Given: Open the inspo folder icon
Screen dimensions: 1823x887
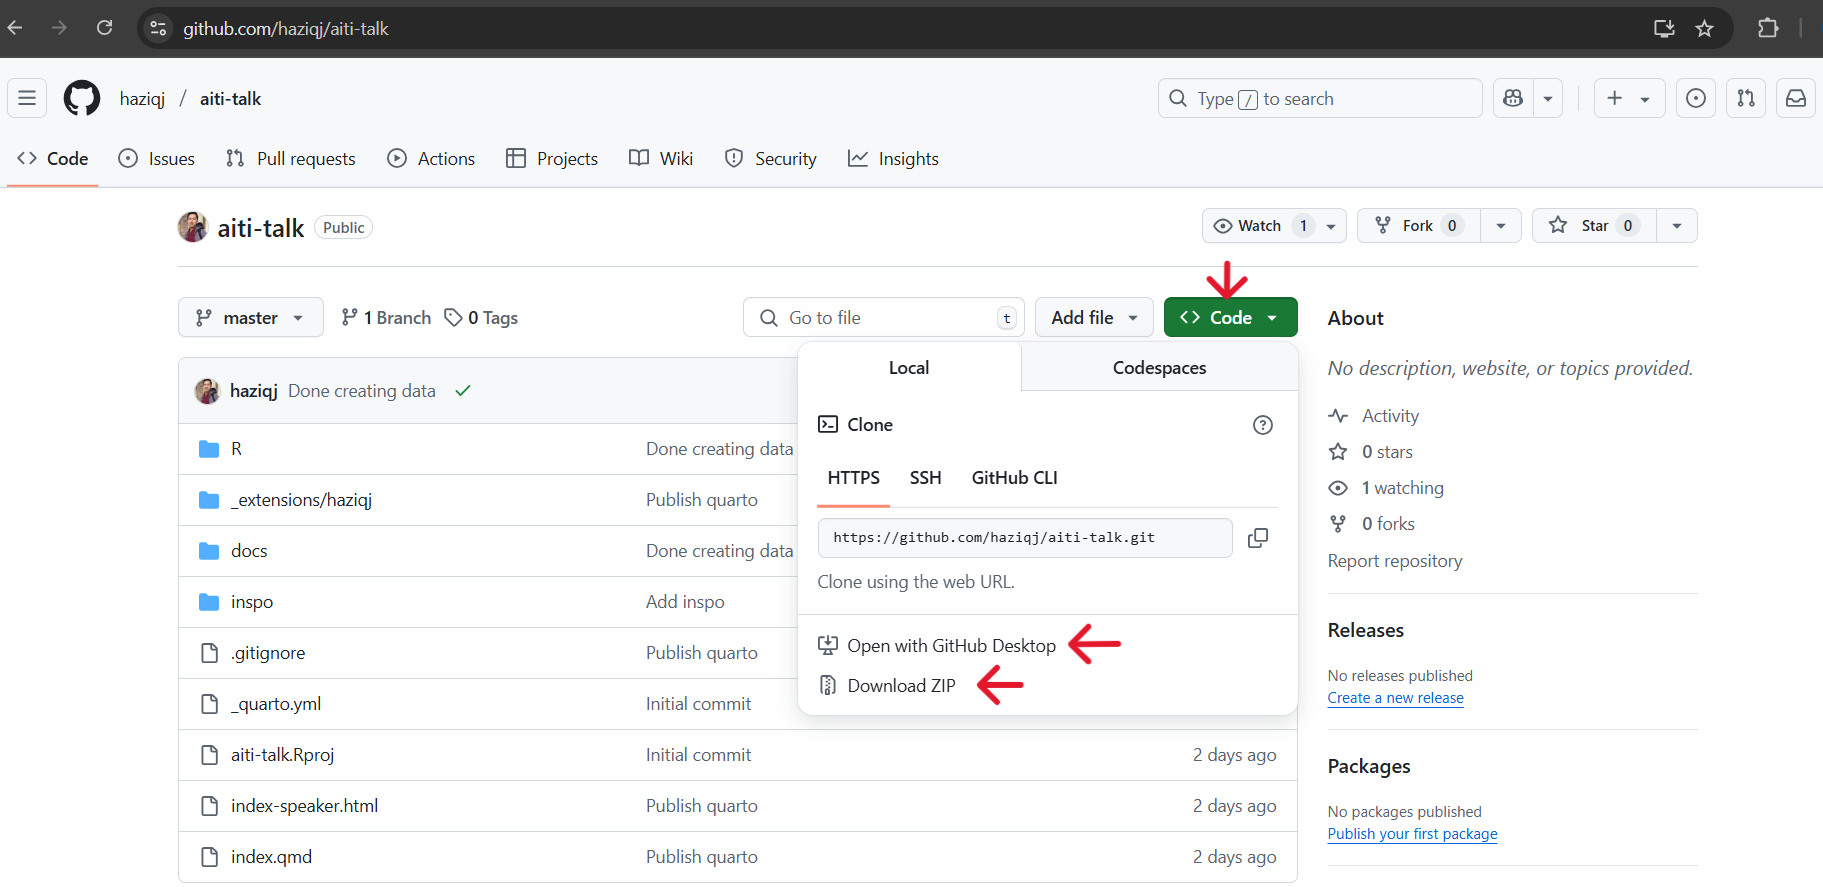Looking at the screenshot, I should (x=209, y=602).
